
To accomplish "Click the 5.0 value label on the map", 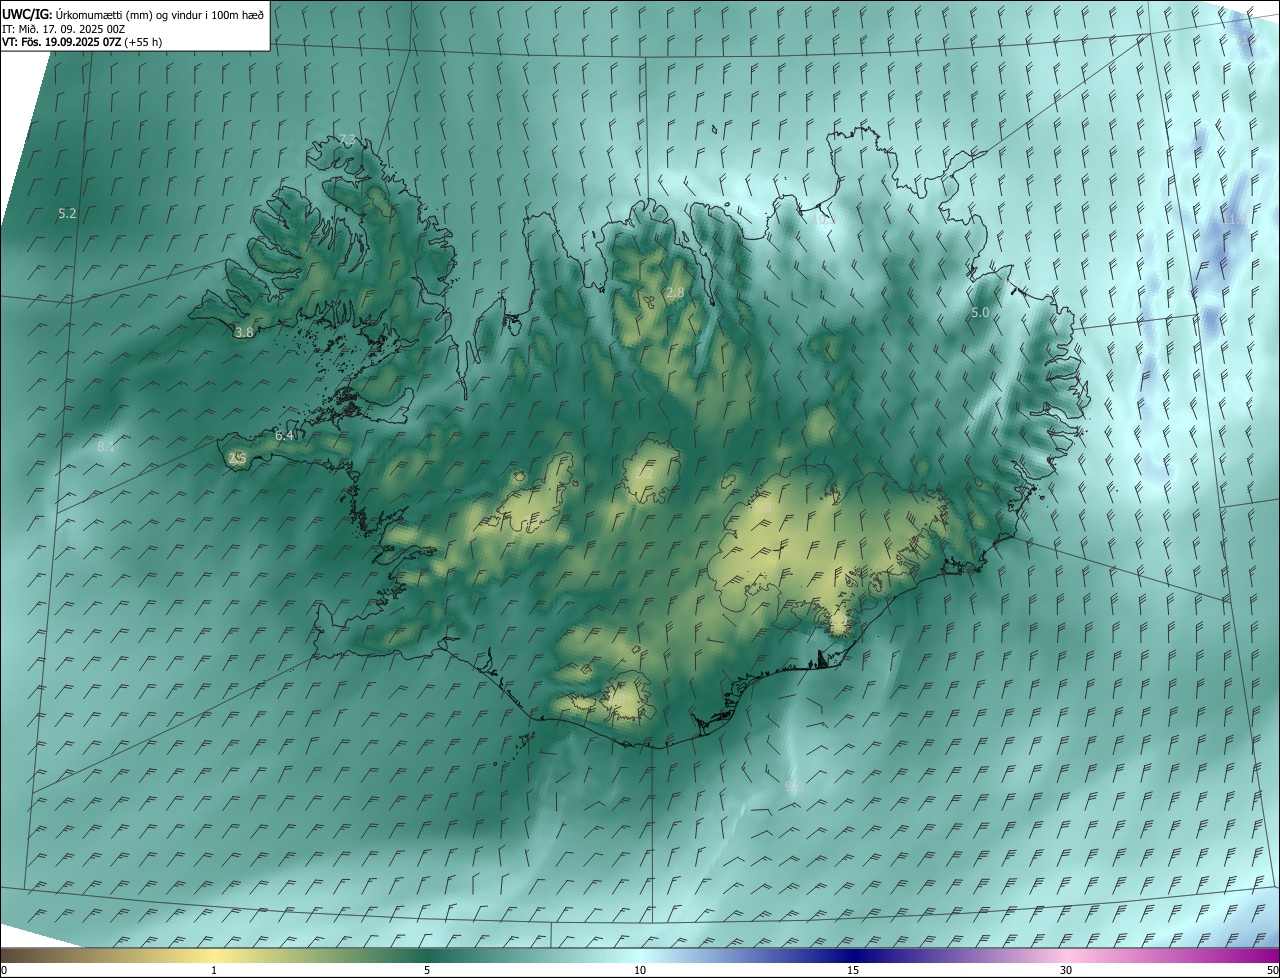I will [x=980, y=312].
